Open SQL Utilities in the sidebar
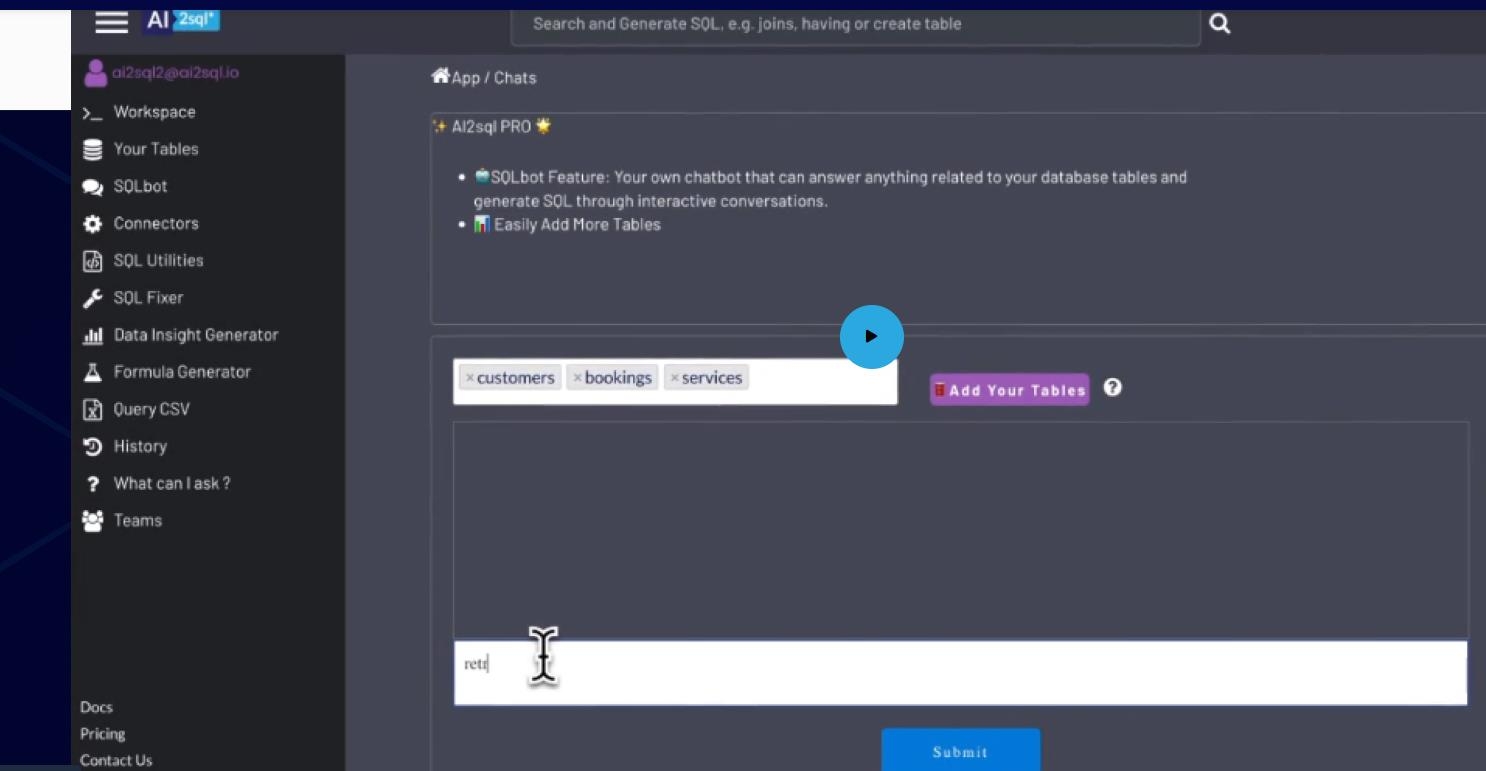Screen dimensions: 1486x771 coord(158,260)
